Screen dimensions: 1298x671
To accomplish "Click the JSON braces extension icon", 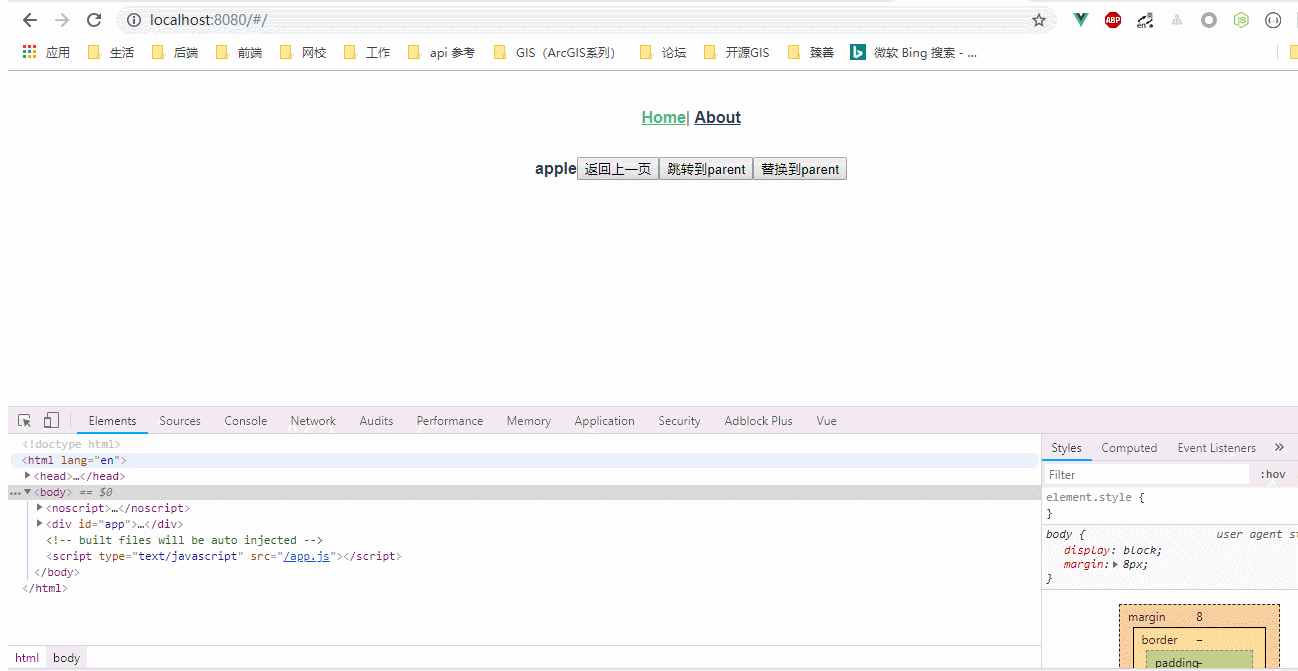I will pyautogui.click(x=1273, y=20).
